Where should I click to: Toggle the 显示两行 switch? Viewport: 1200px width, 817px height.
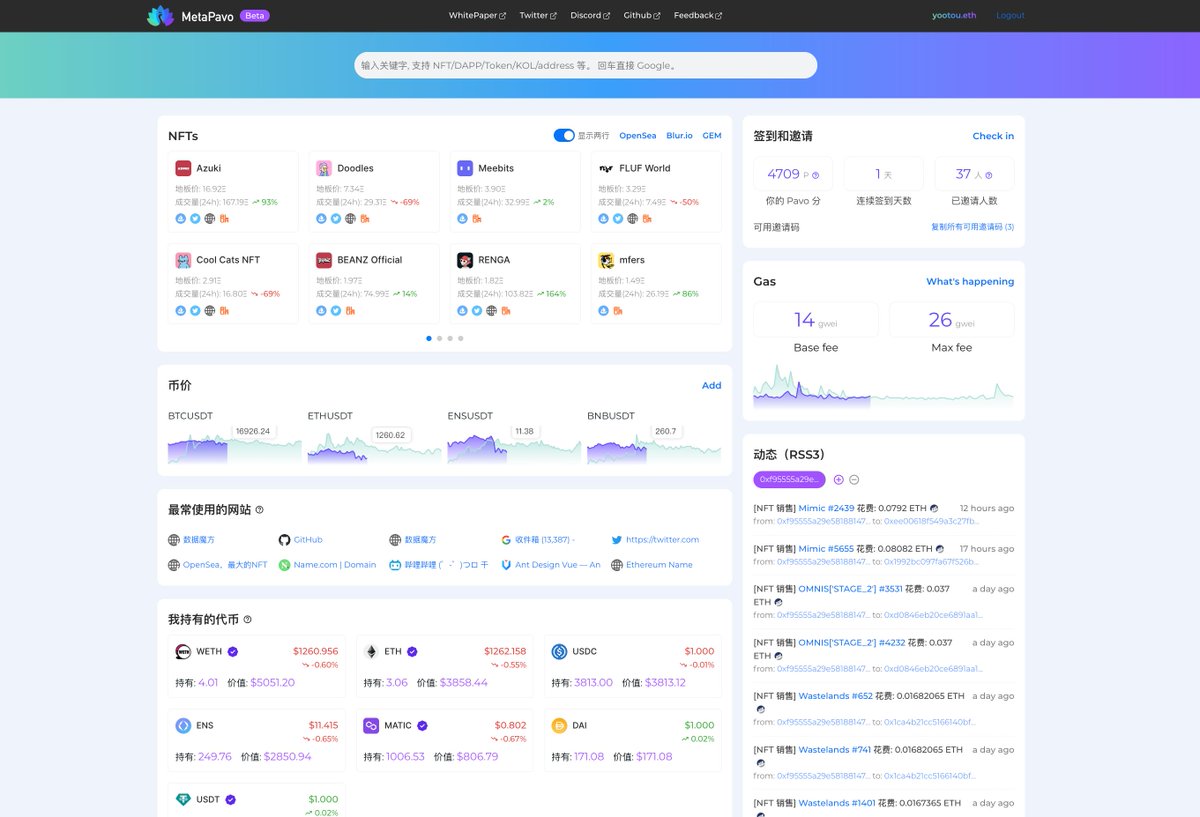(x=564, y=135)
